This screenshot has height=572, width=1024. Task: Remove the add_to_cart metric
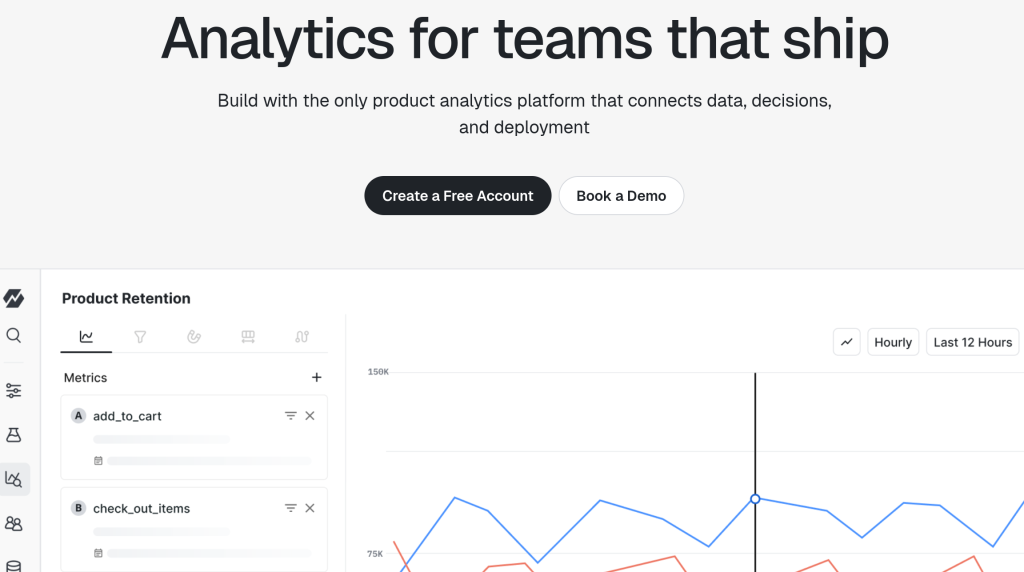tap(310, 416)
